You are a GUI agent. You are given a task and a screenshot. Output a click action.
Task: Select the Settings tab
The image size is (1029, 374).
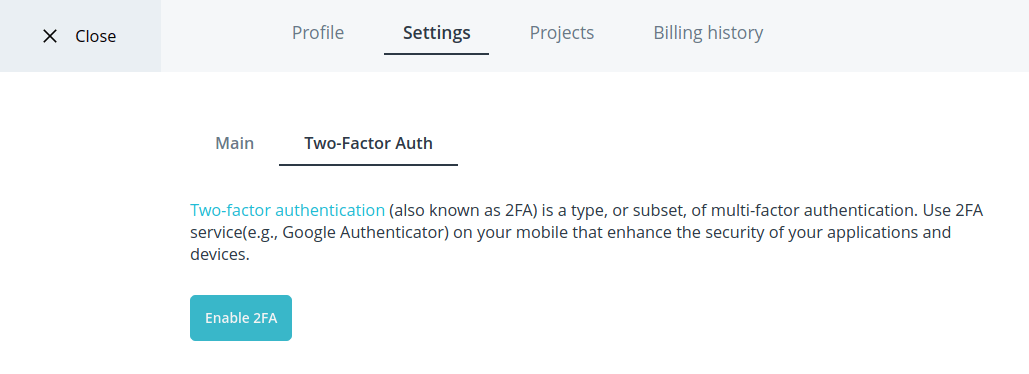click(436, 33)
